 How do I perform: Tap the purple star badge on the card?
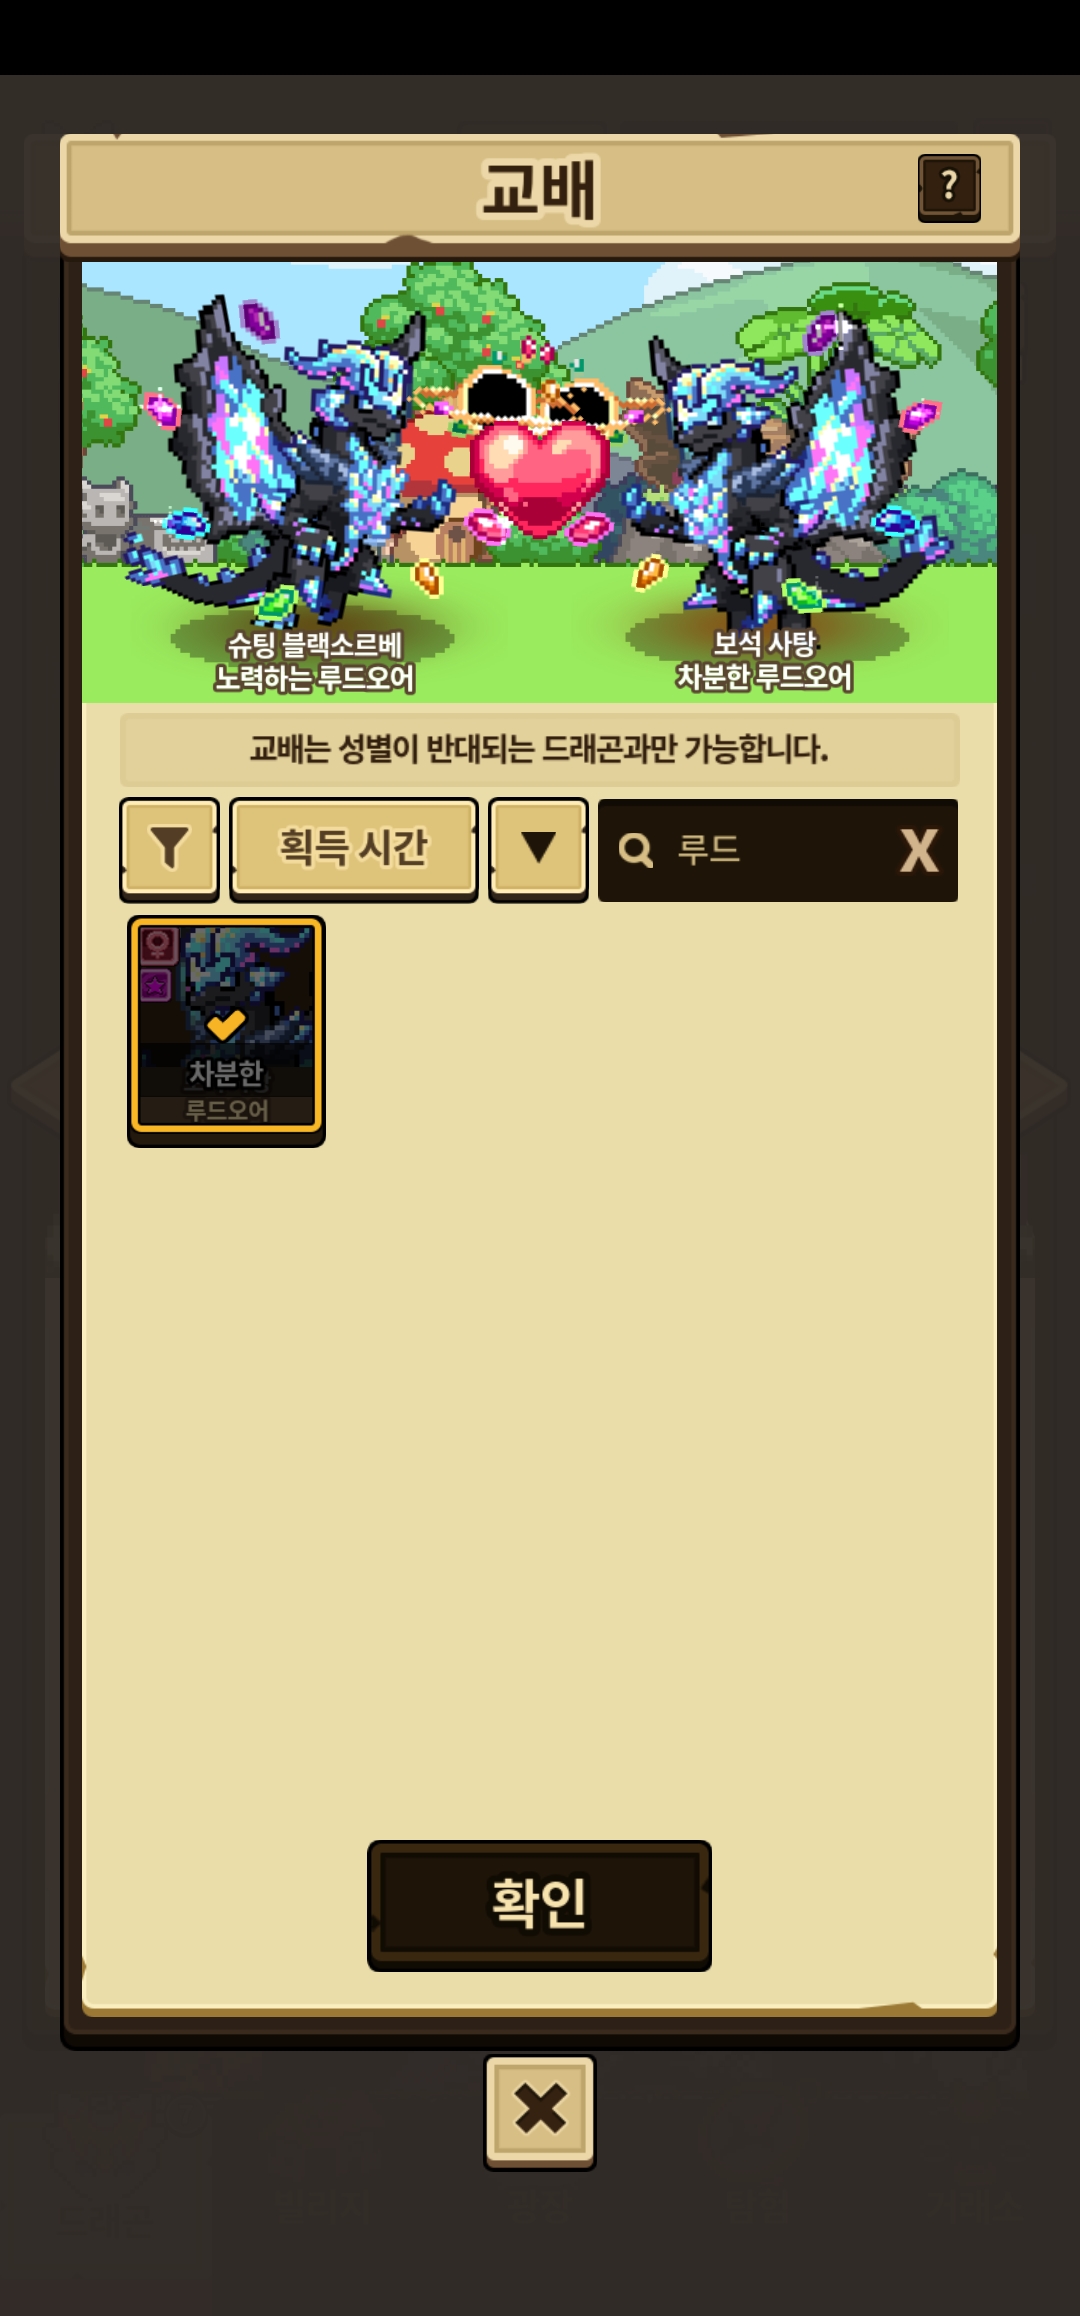tap(155, 986)
